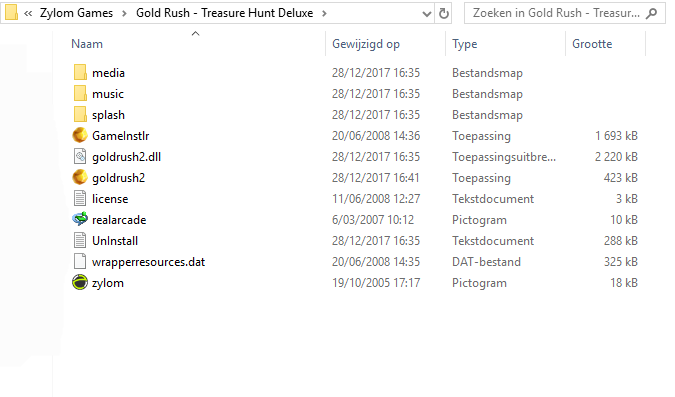Expand the chevron after Zylom Games

point(124,14)
